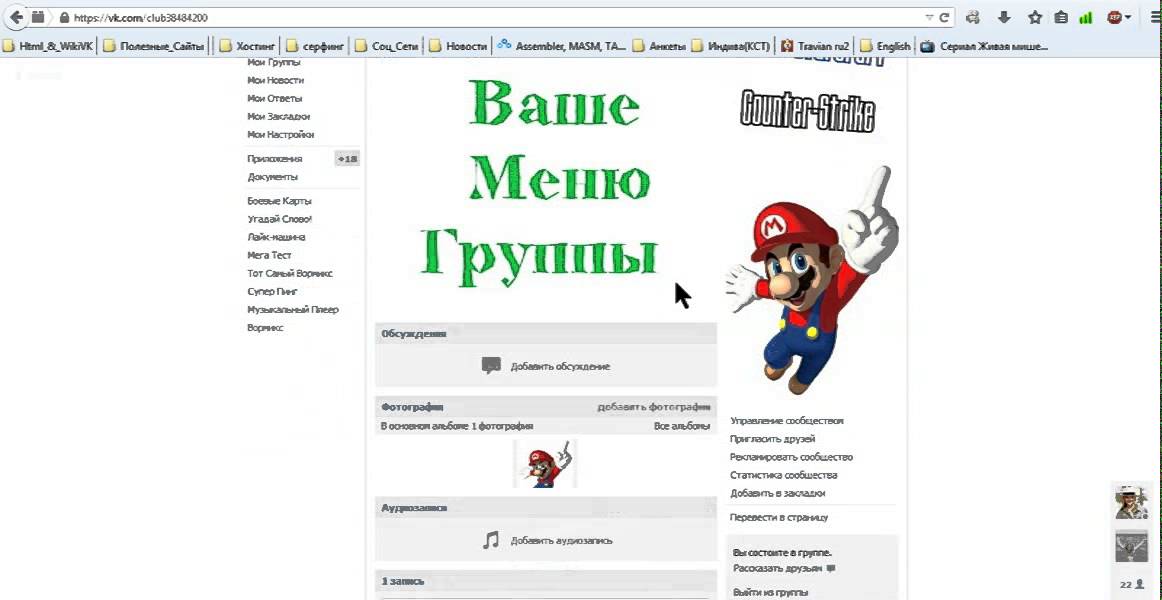Click the music note audio icon
The height and width of the screenshot is (600, 1162).
[x=491, y=540]
